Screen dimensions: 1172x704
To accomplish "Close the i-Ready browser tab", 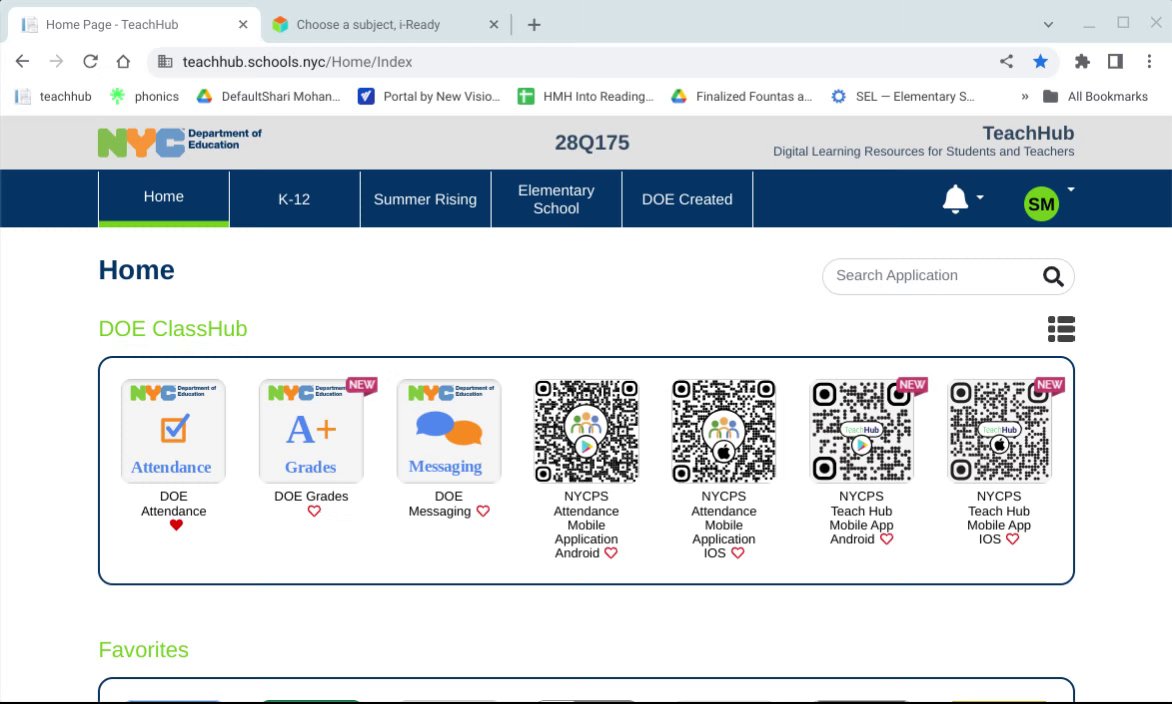I will tap(493, 25).
